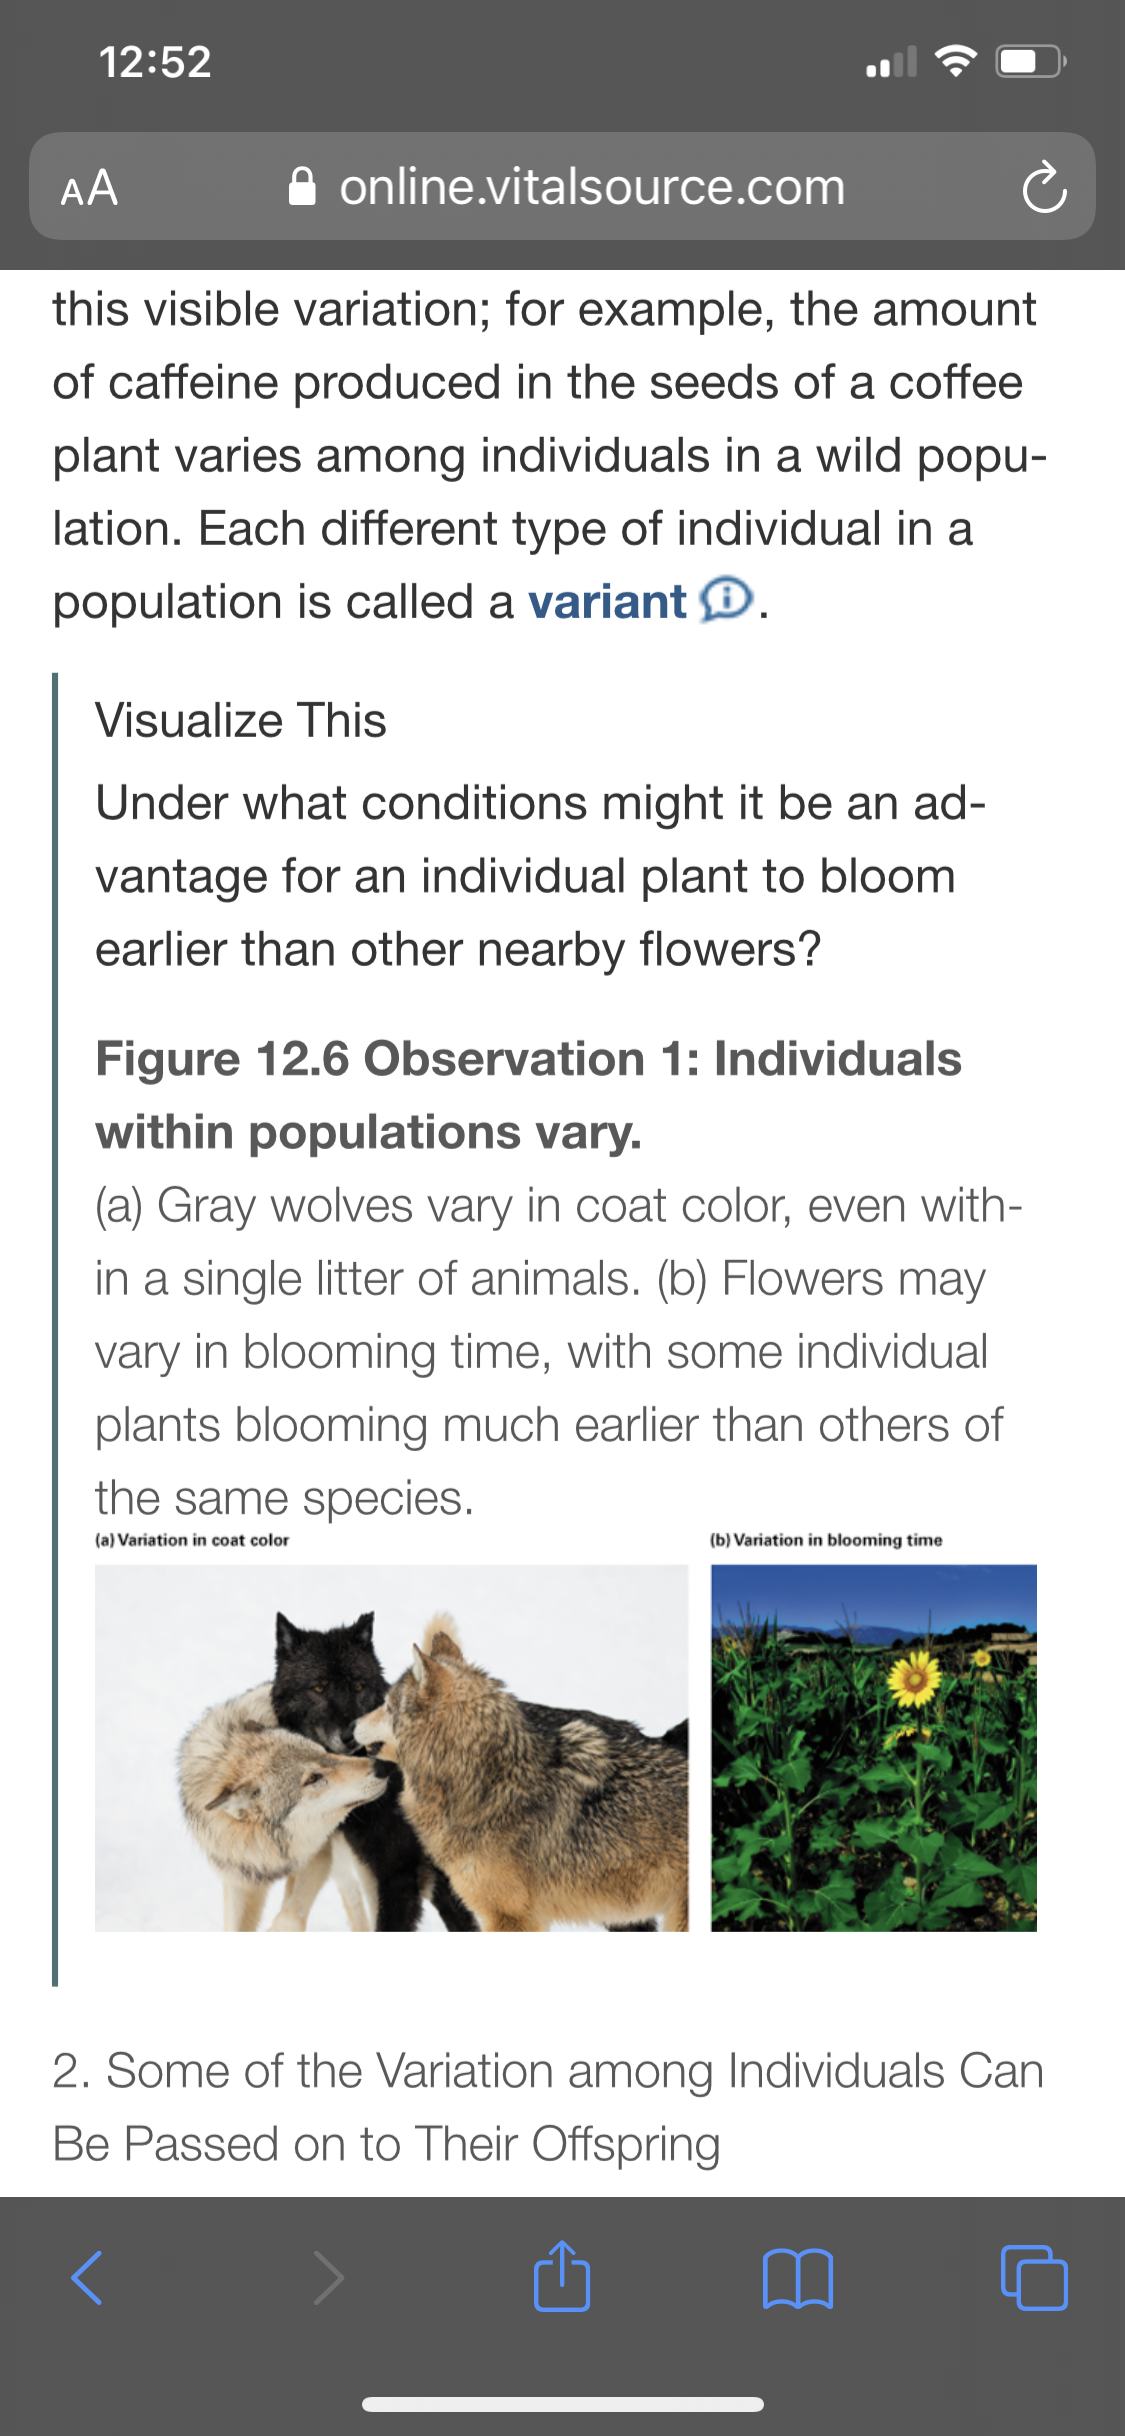Tap the 12:52 clock in status bar
This screenshot has height=2436, width=1125.
[155, 62]
